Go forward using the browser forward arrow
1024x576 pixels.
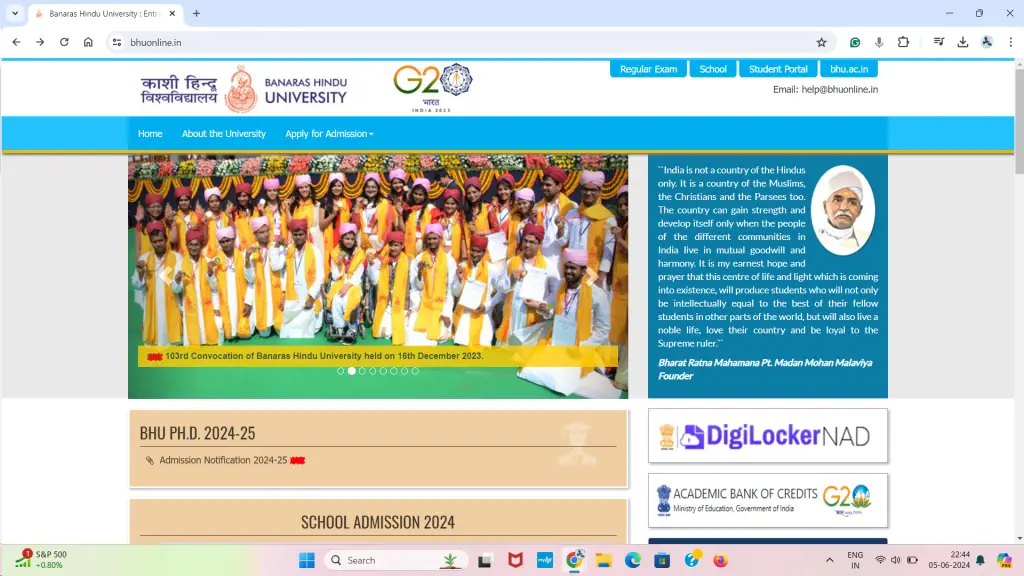click(40, 42)
